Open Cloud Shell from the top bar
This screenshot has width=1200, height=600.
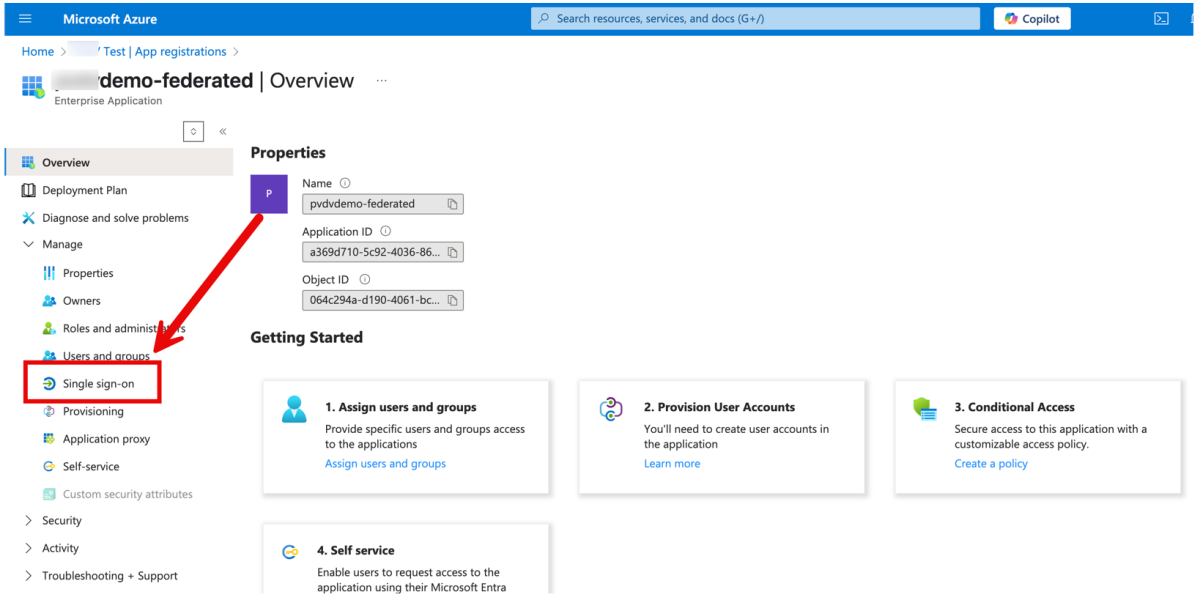(x=1161, y=19)
